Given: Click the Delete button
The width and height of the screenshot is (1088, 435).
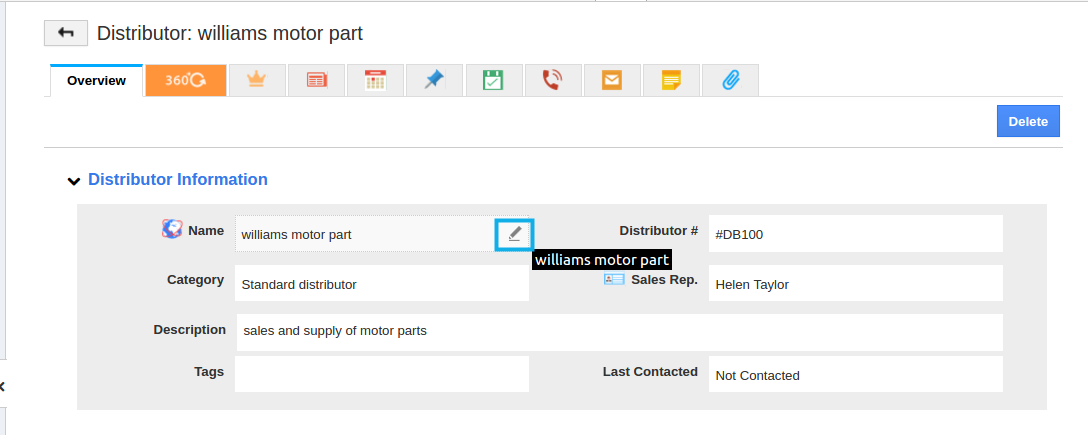Looking at the screenshot, I should point(1028,121).
